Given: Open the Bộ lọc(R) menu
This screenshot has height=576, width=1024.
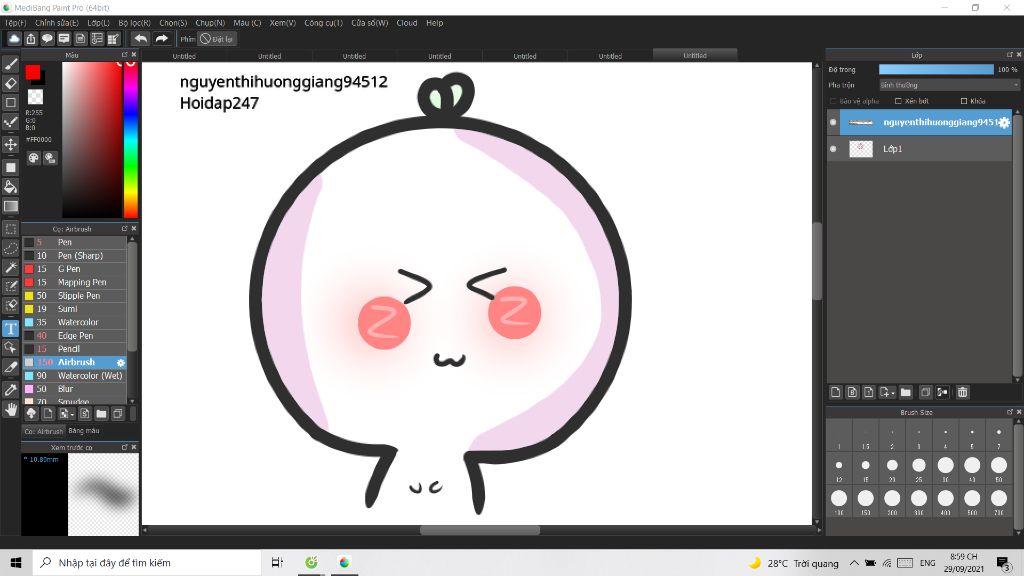Looking at the screenshot, I should (x=135, y=23).
